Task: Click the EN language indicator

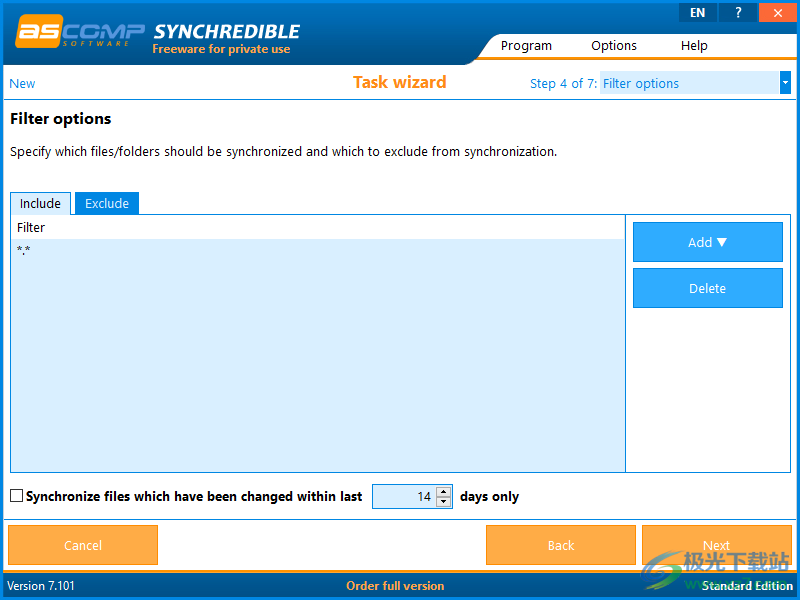Action: point(697,12)
